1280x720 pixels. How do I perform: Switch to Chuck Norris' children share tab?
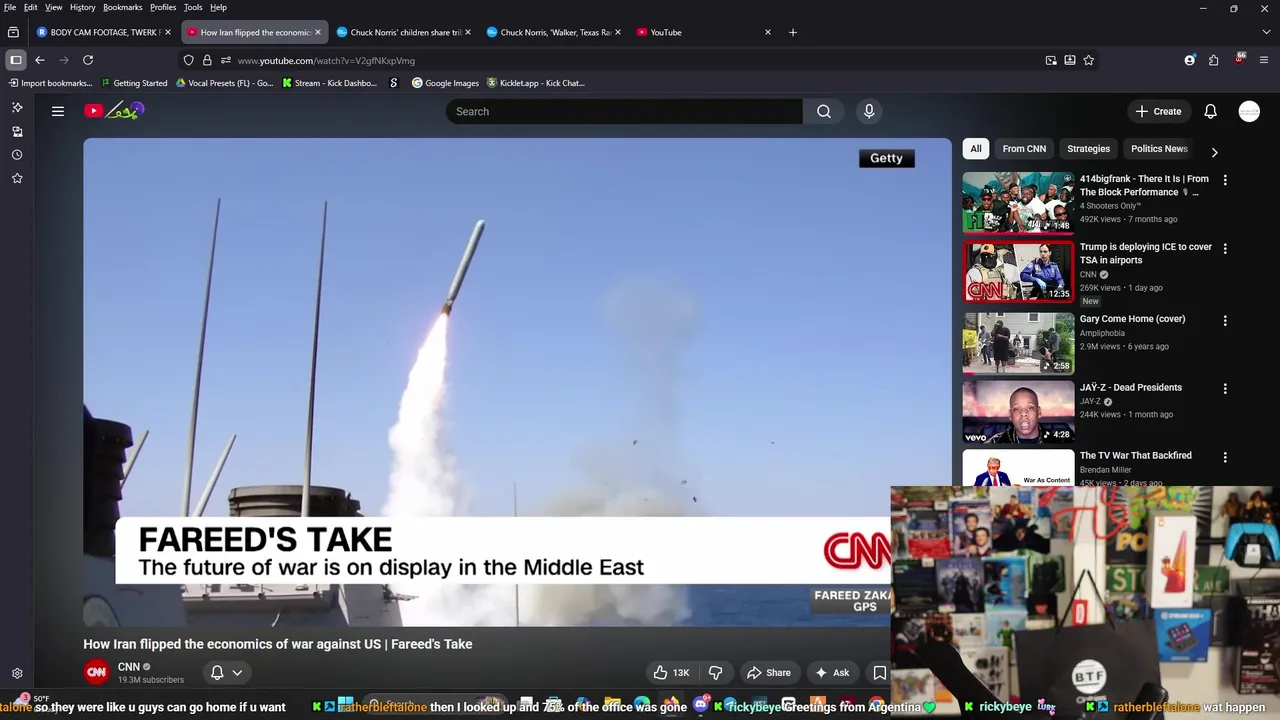pyautogui.click(x=405, y=32)
